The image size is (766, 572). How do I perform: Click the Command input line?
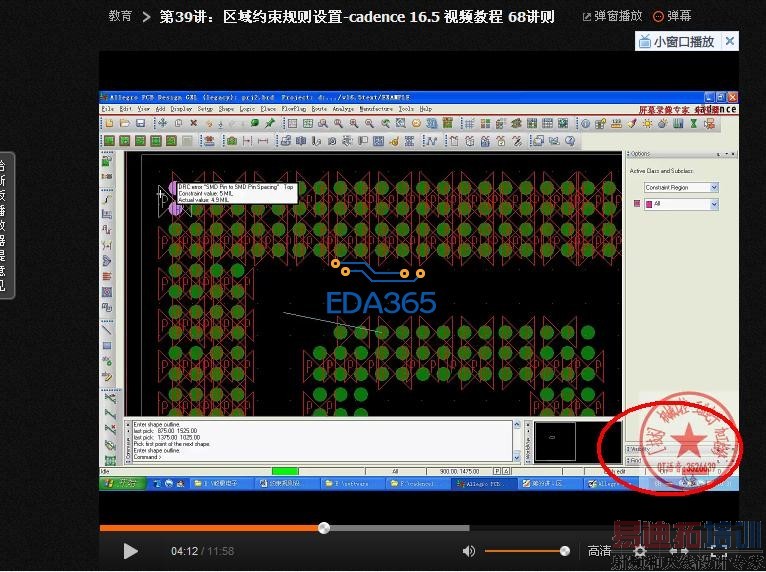coord(322,457)
